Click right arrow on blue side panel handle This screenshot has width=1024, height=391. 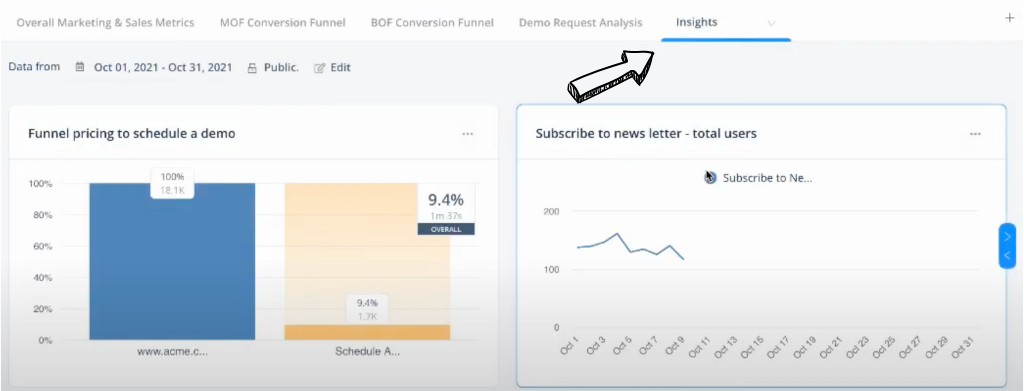pyautogui.click(x=1007, y=236)
